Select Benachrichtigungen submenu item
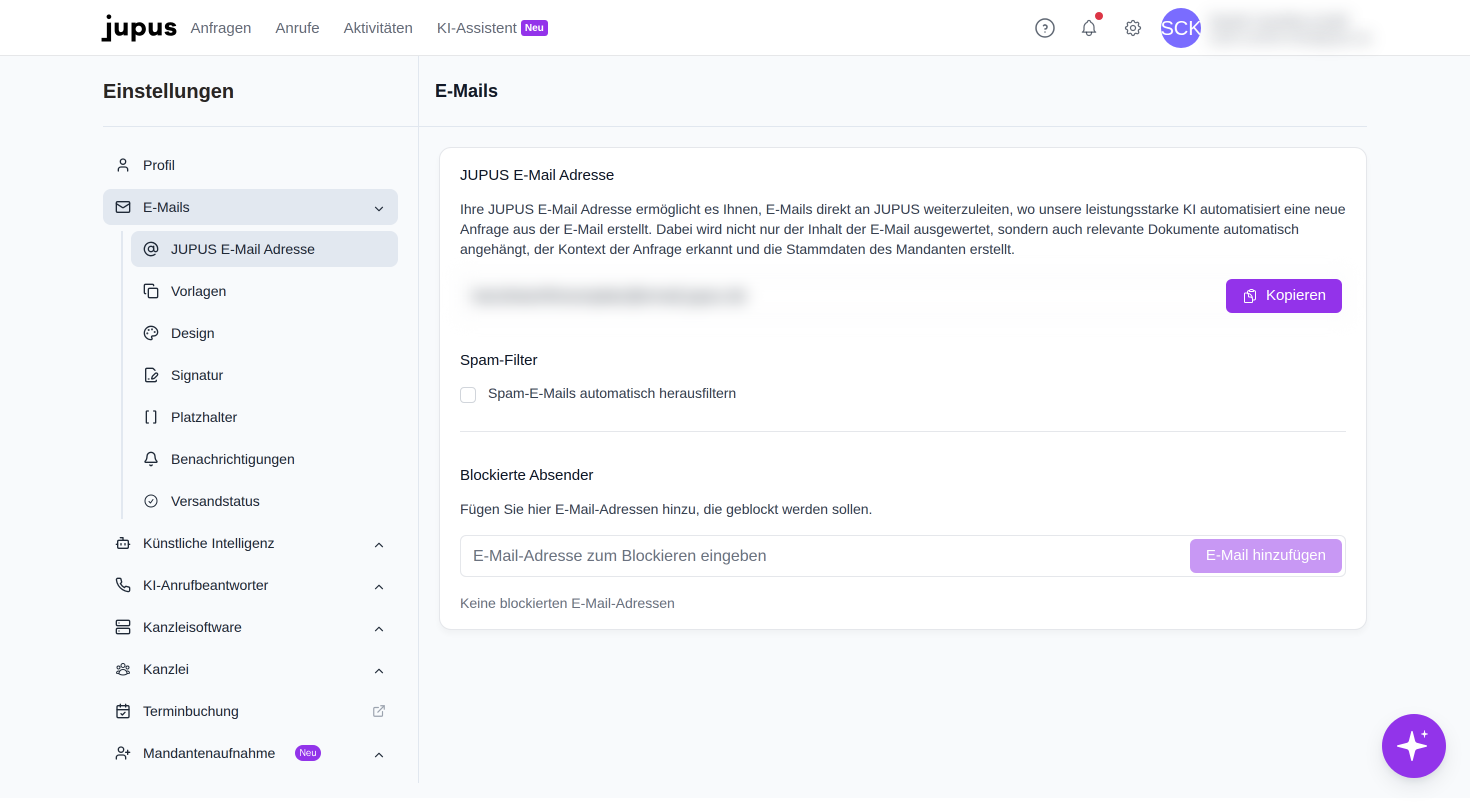1470x802 pixels. click(x=264, y=459)
